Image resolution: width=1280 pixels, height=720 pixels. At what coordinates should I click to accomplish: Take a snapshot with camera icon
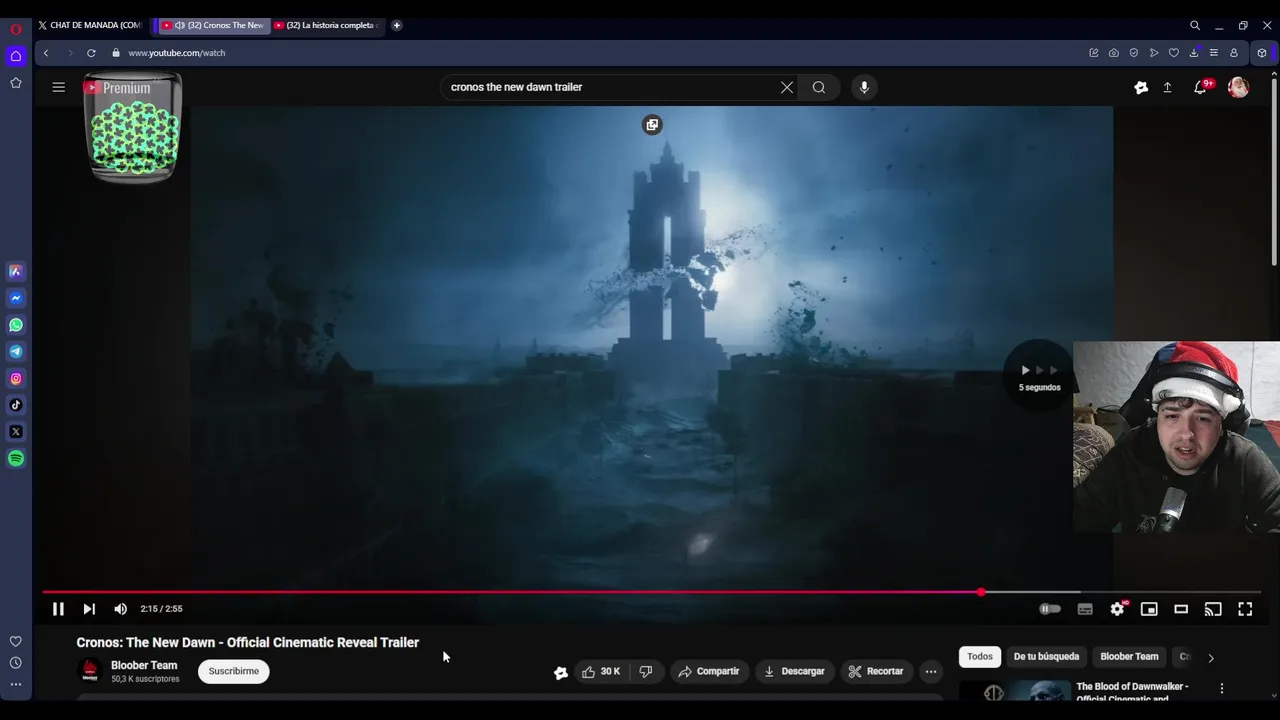[1114, 53]
